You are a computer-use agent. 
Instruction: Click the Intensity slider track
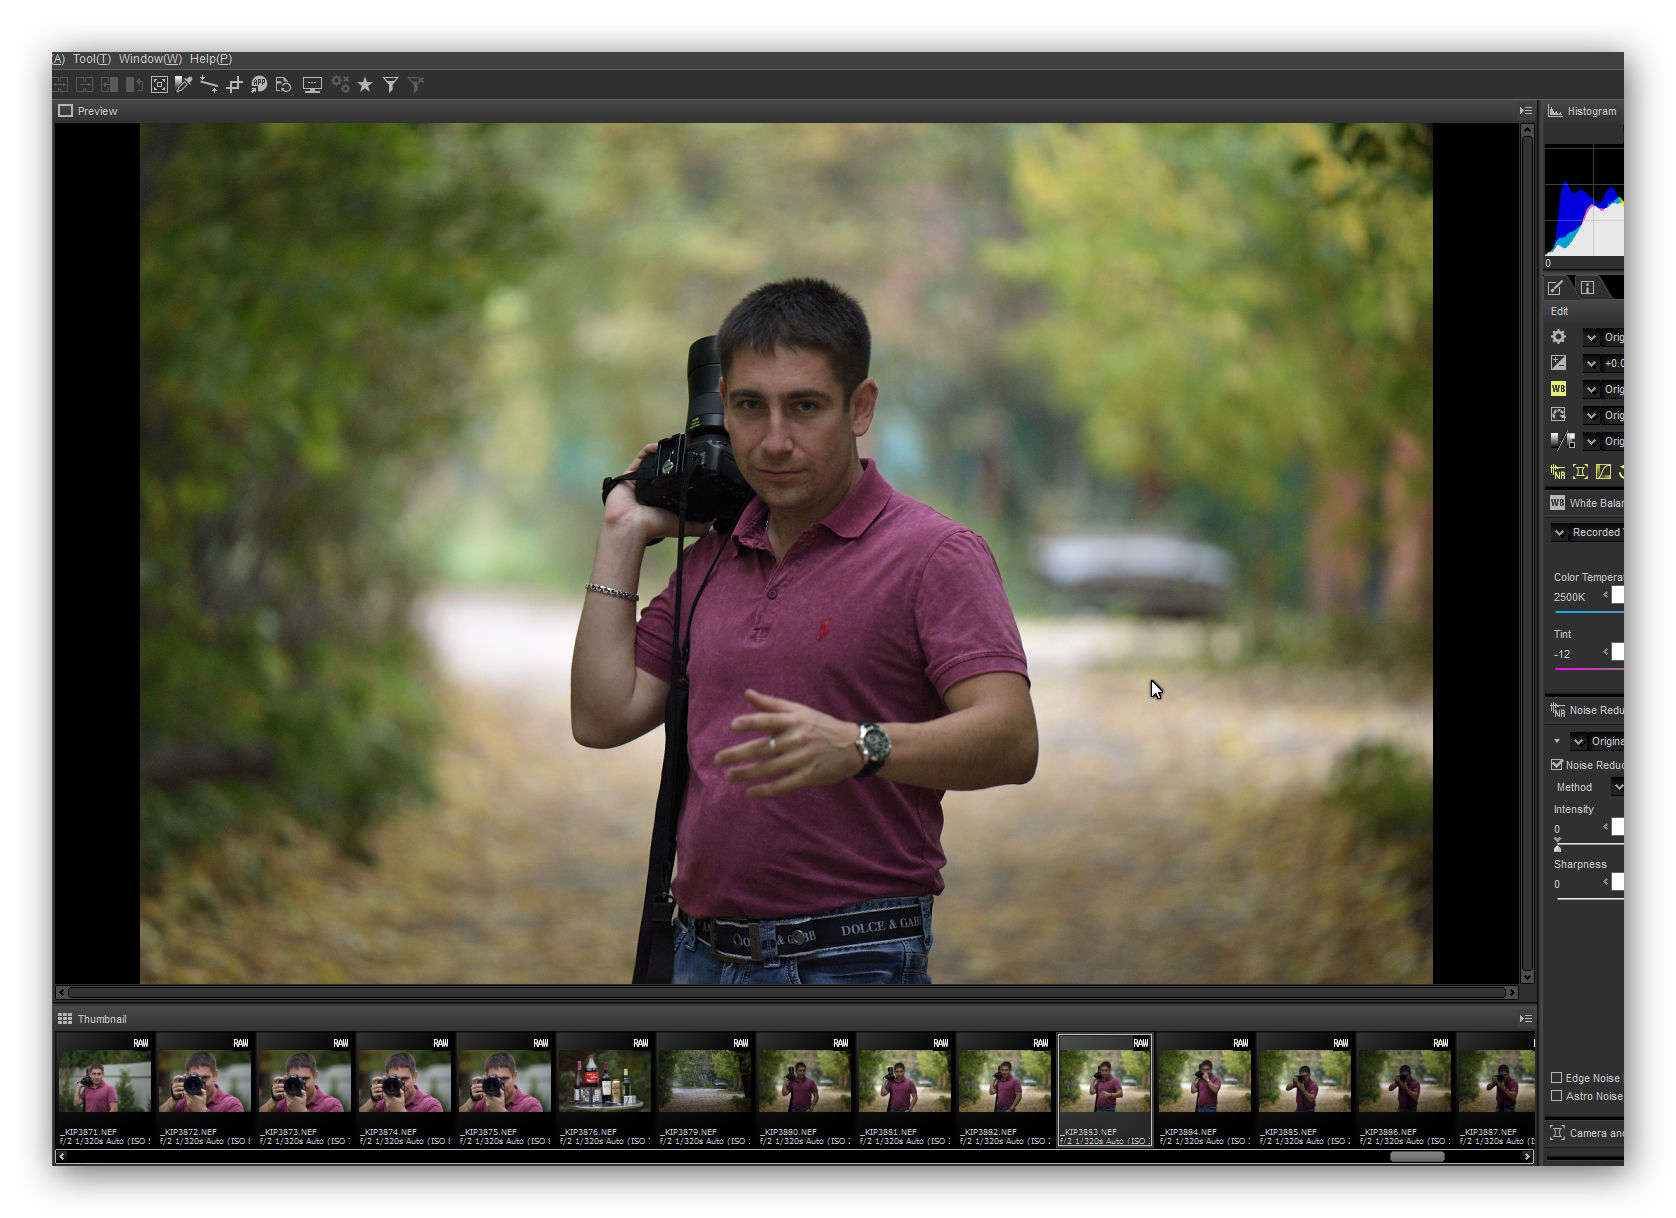[1590, 843]
